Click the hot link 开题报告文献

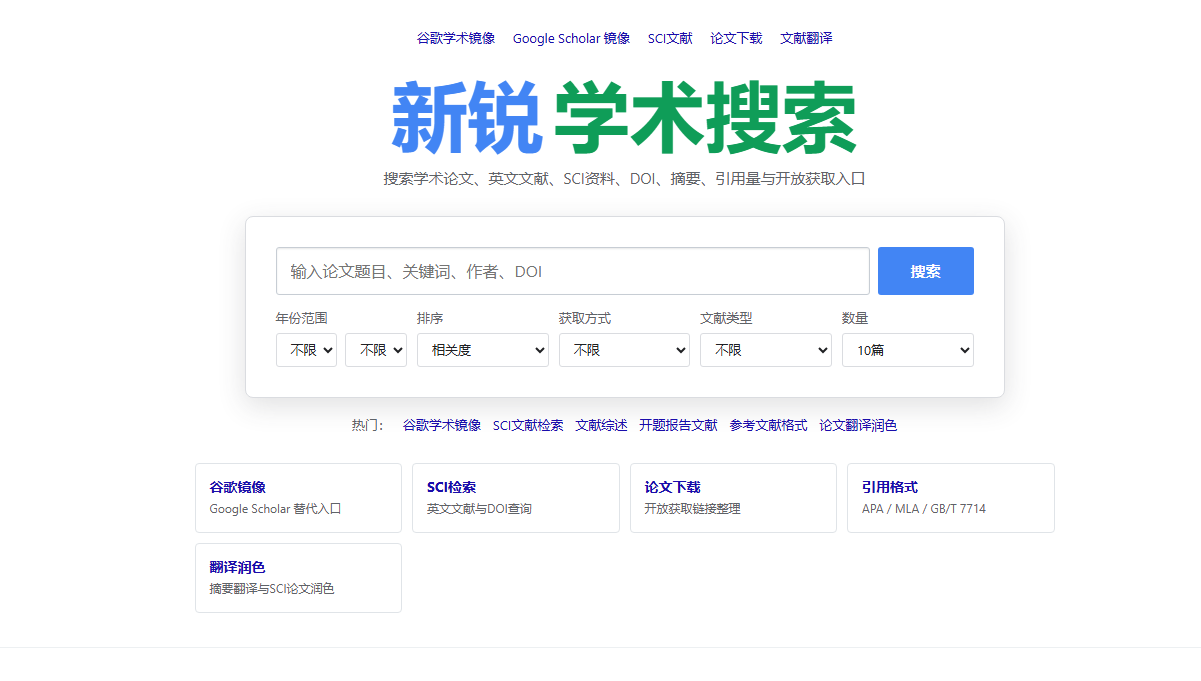[679, 425]
